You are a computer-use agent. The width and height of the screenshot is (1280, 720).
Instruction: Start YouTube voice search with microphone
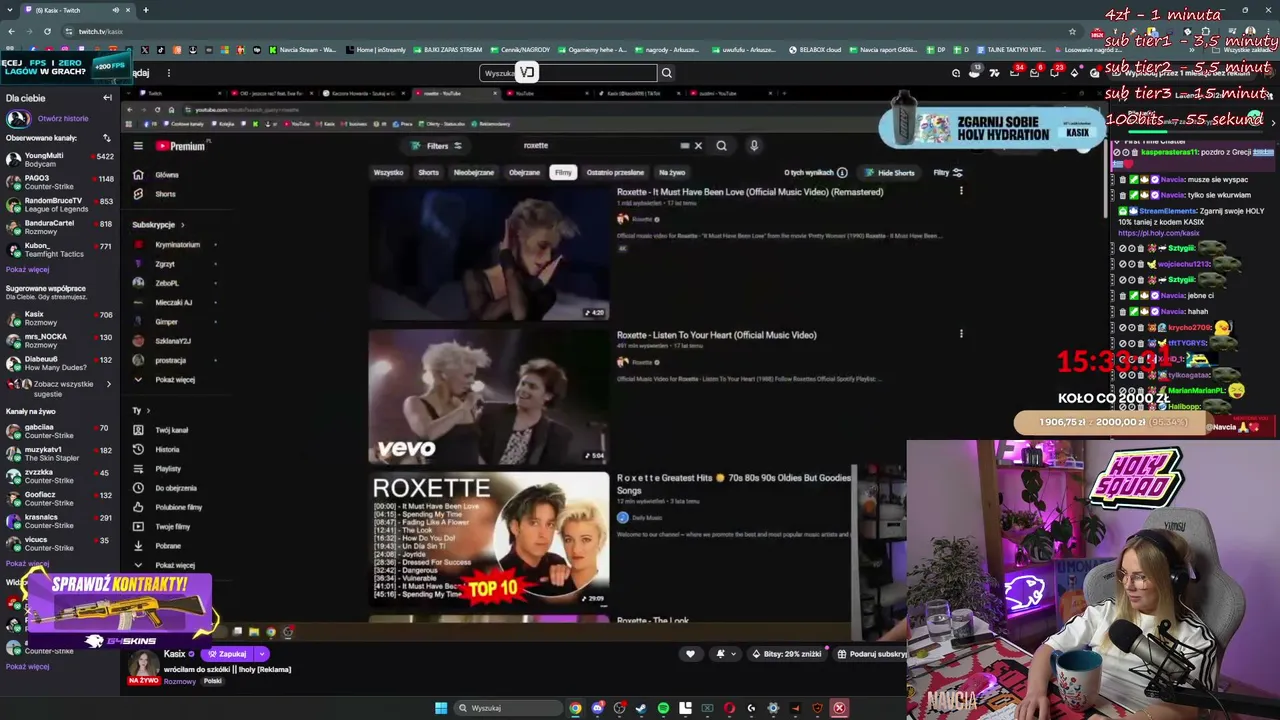pyautogui.click(x=754, y=146)
